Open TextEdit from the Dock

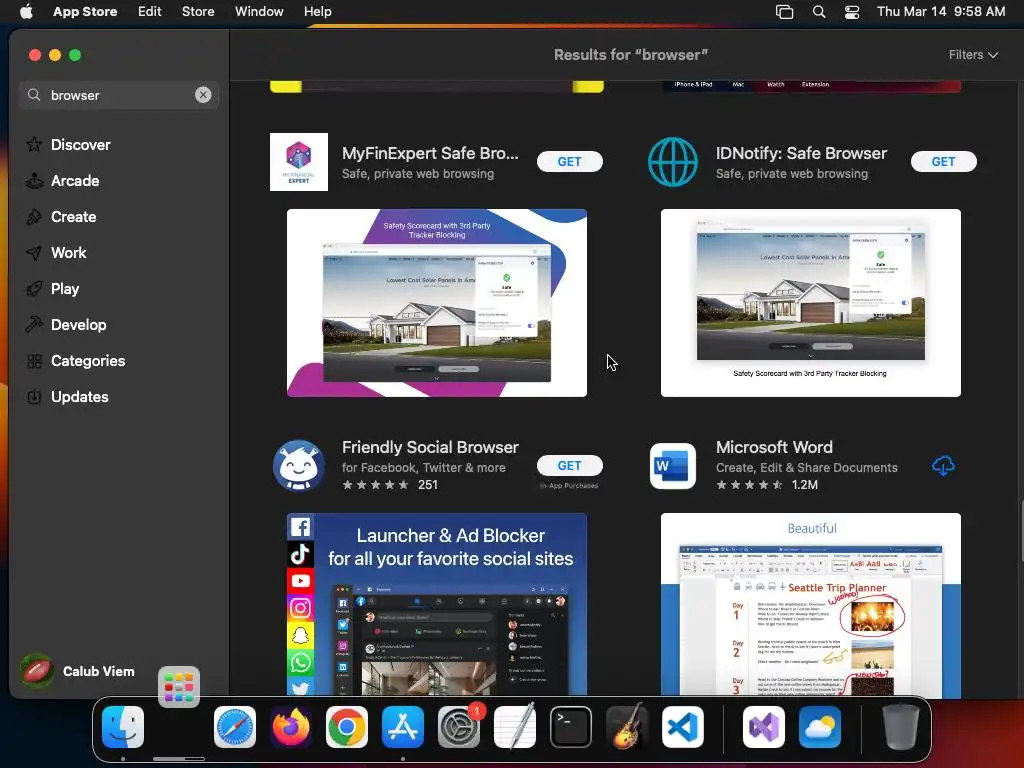coord(515,727)
